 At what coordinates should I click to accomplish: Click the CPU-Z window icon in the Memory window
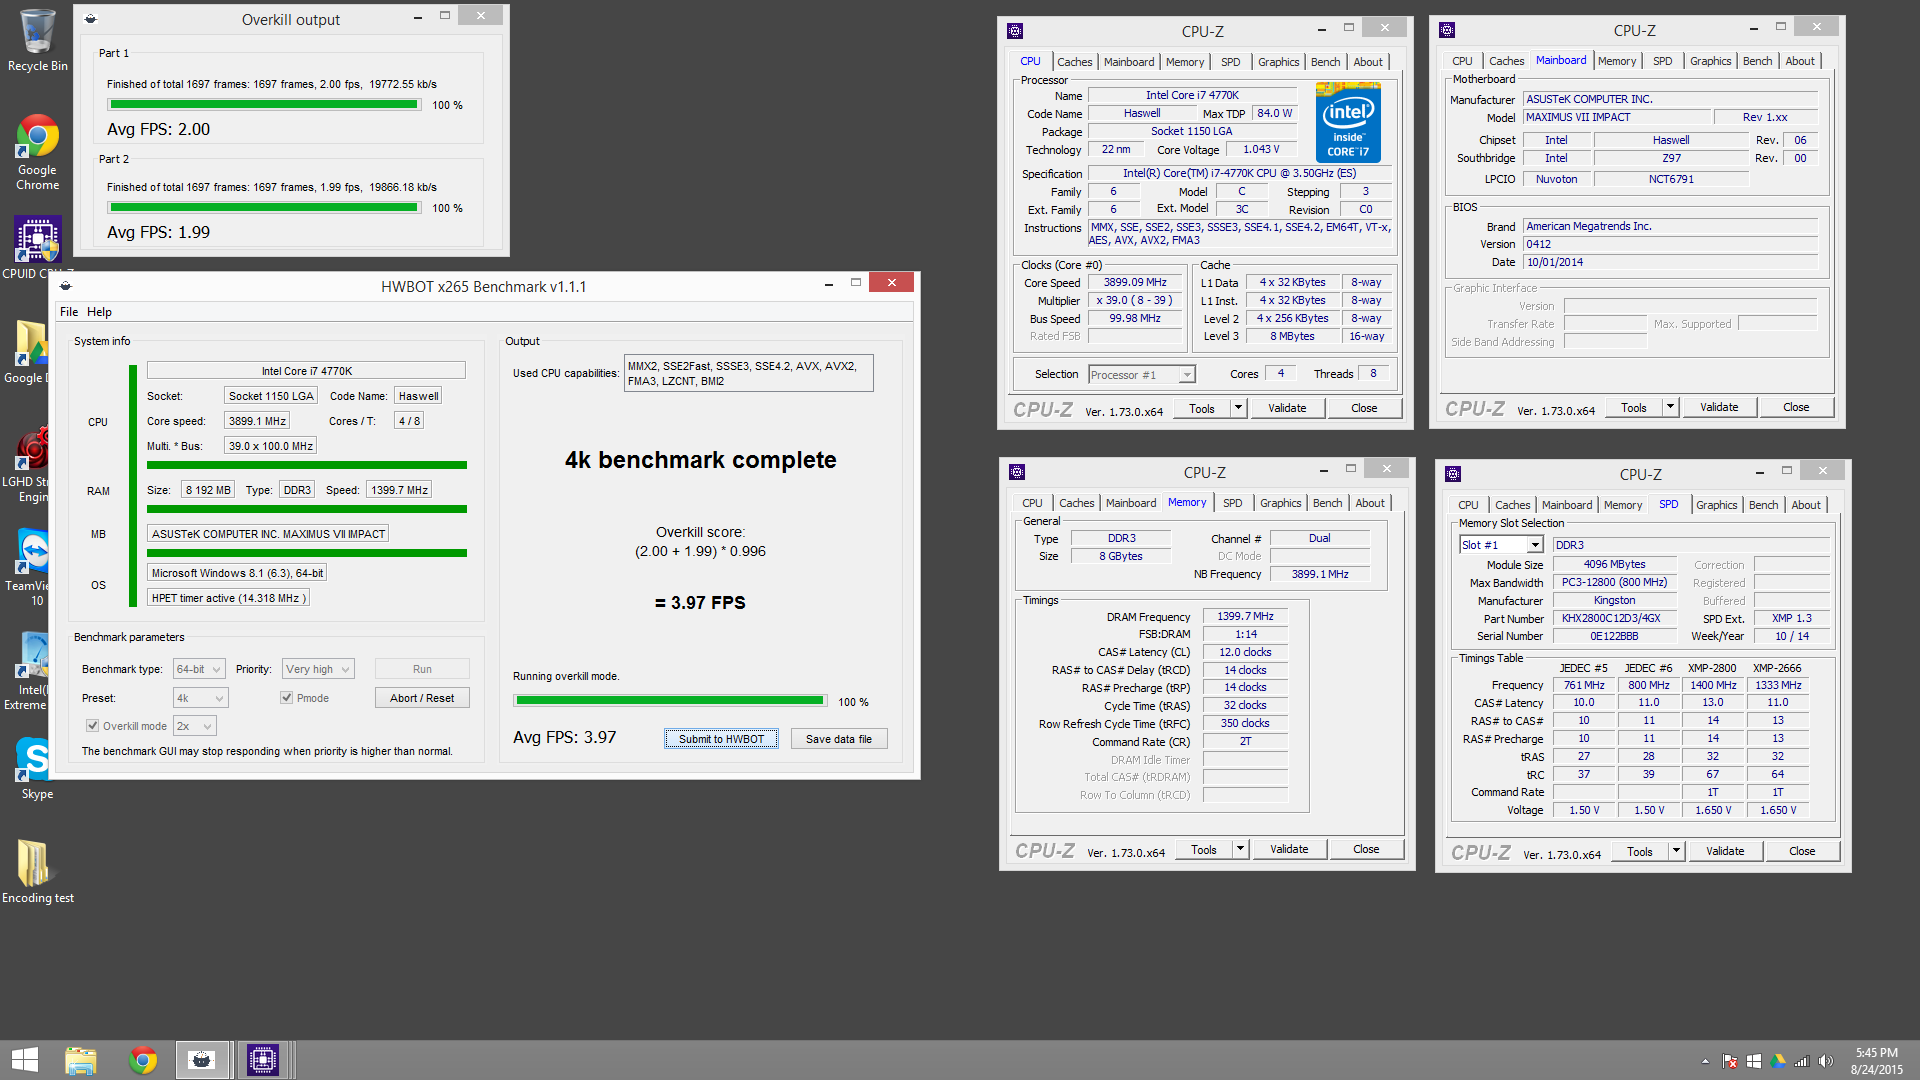point(1017,472)
